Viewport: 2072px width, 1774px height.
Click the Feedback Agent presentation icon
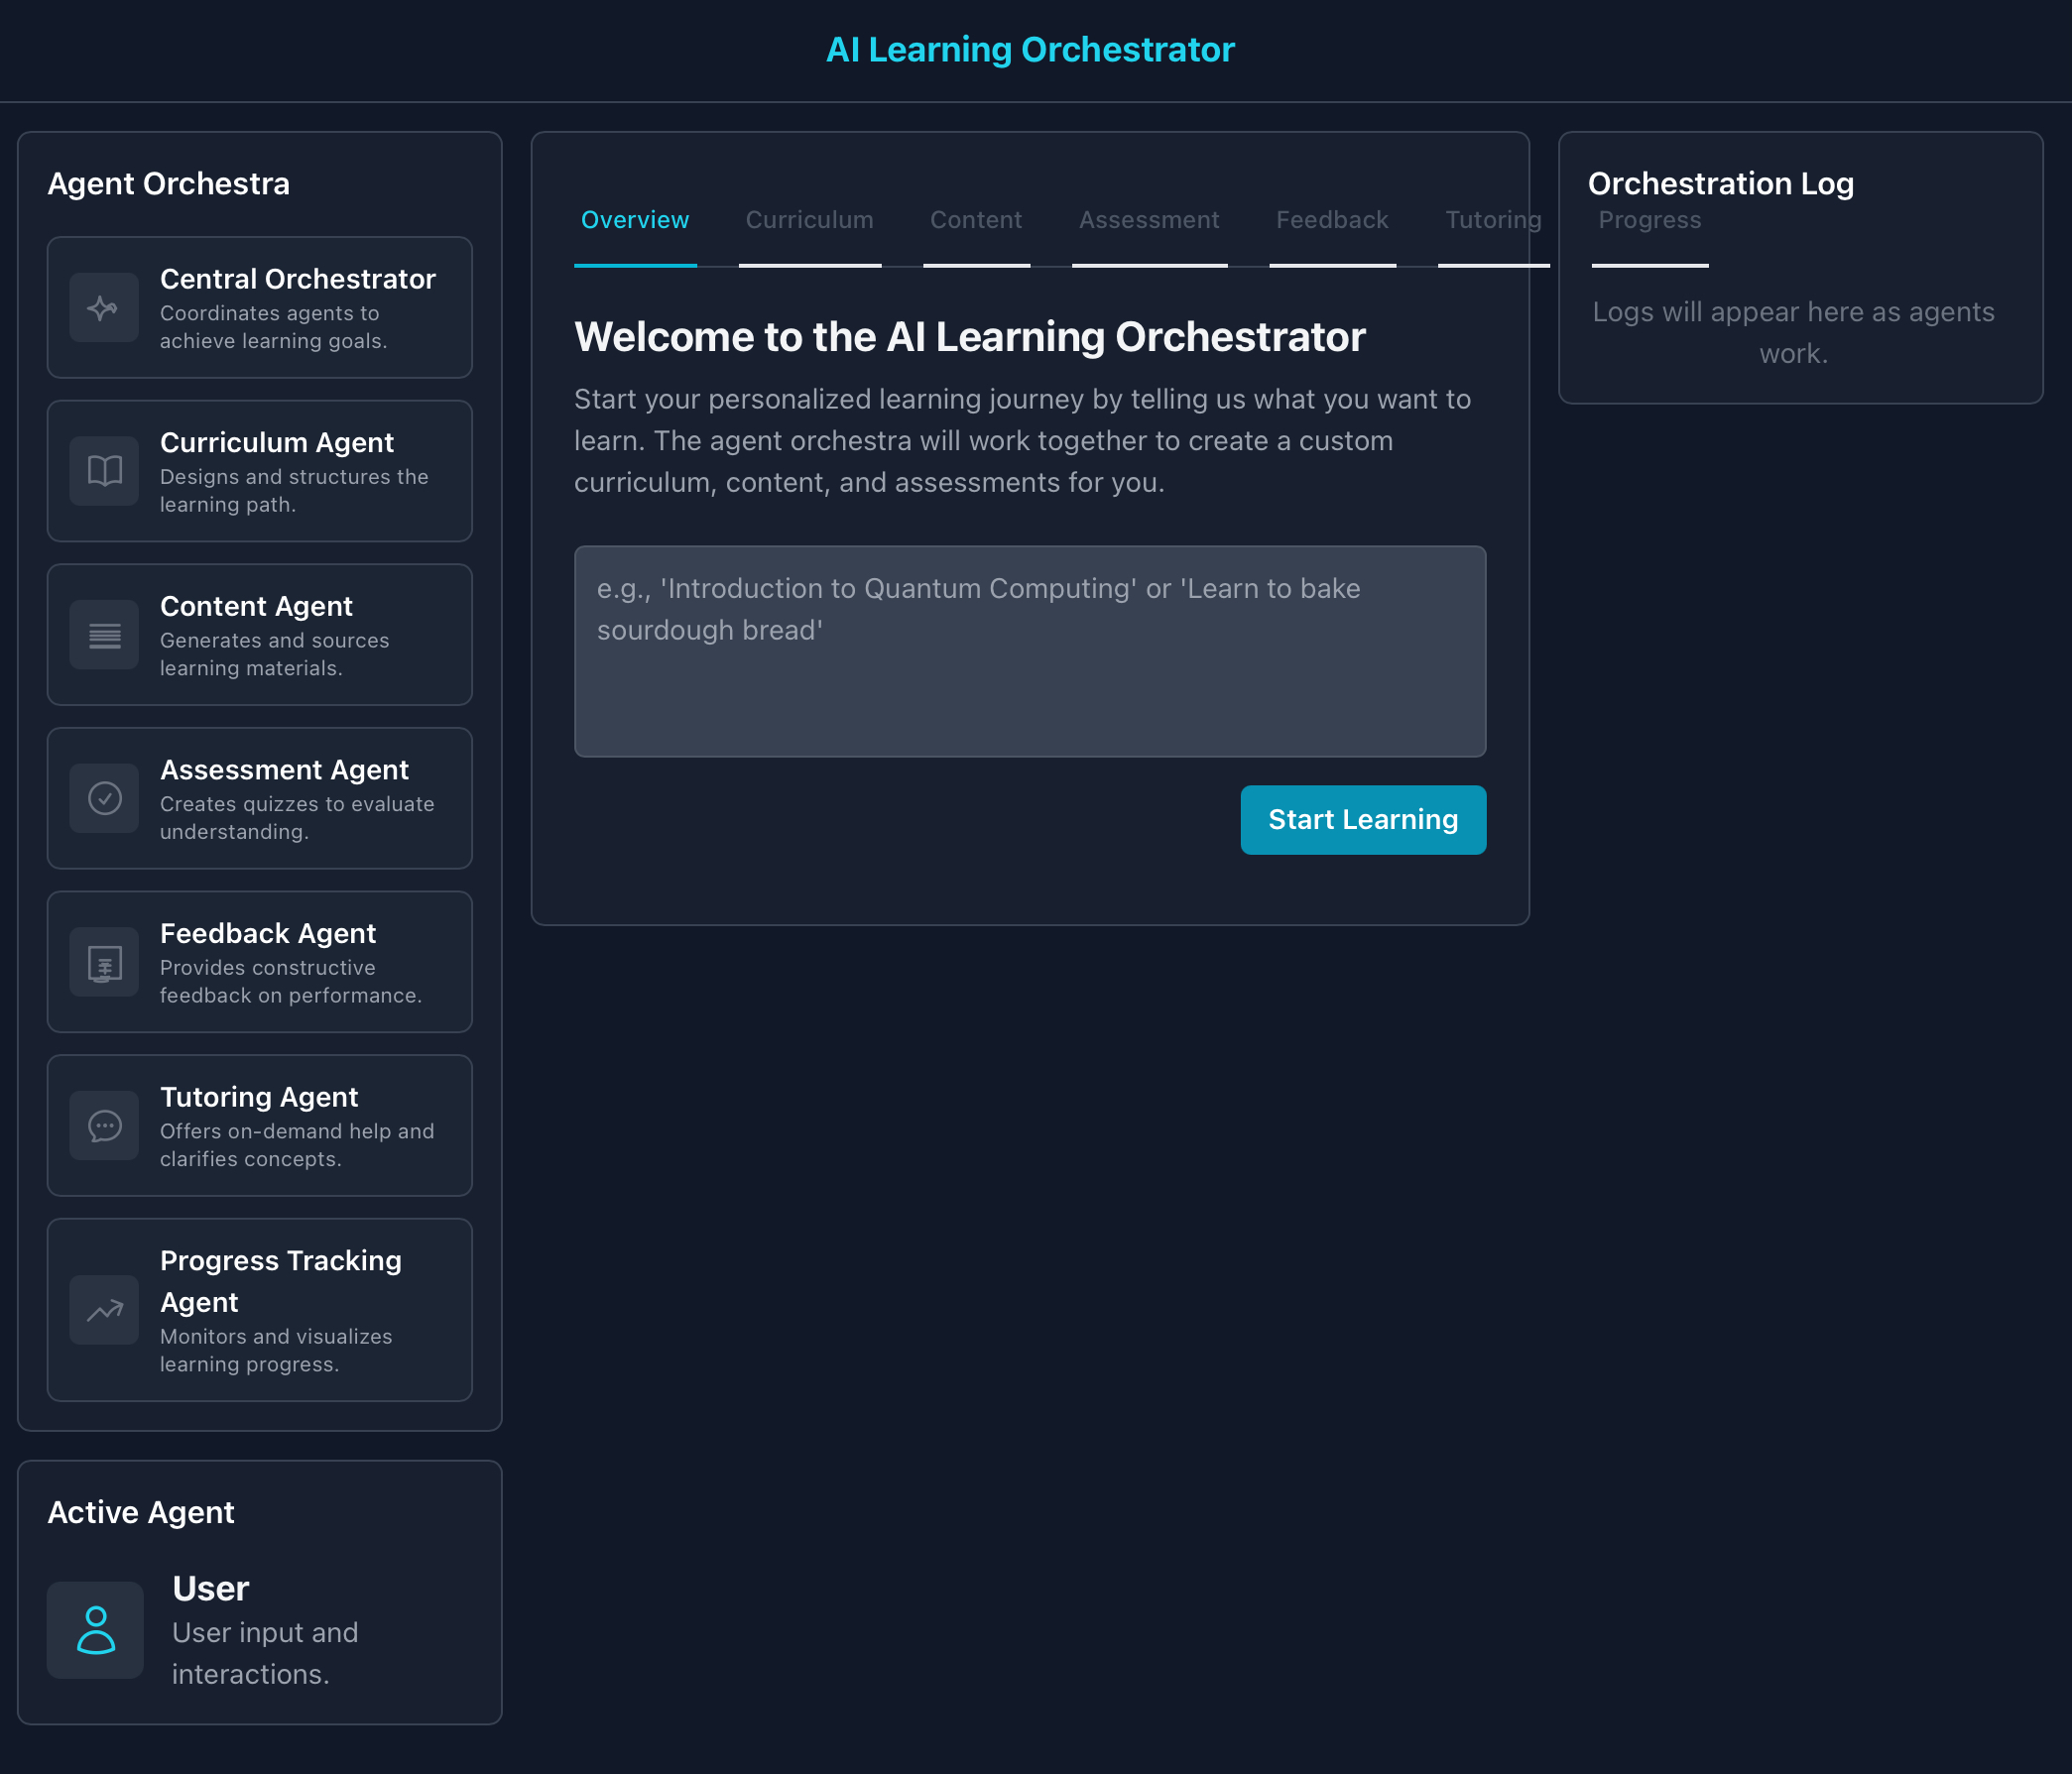[x=104, y=962]
